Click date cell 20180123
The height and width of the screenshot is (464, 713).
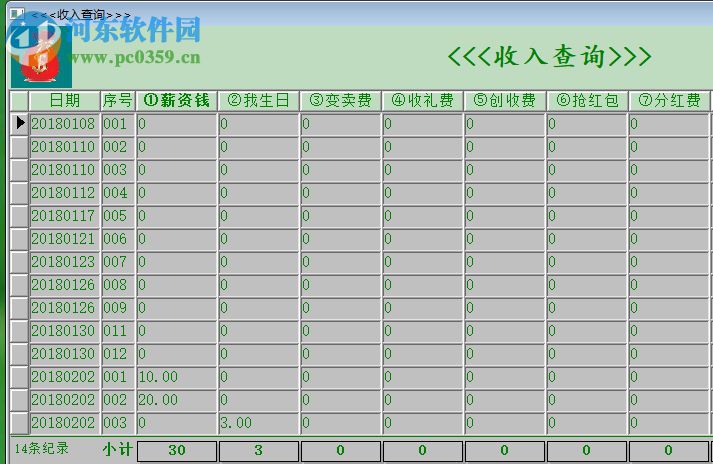pos(65,262)
